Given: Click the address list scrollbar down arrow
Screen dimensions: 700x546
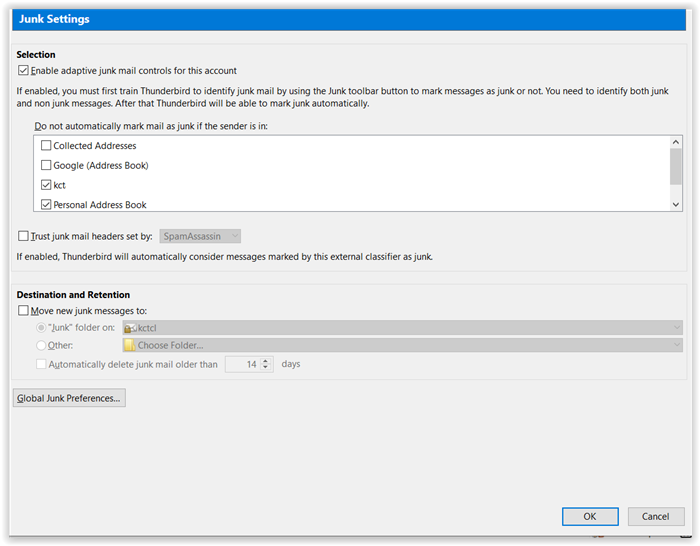Looking at the screenshot, I should click(x=676, y=204).
